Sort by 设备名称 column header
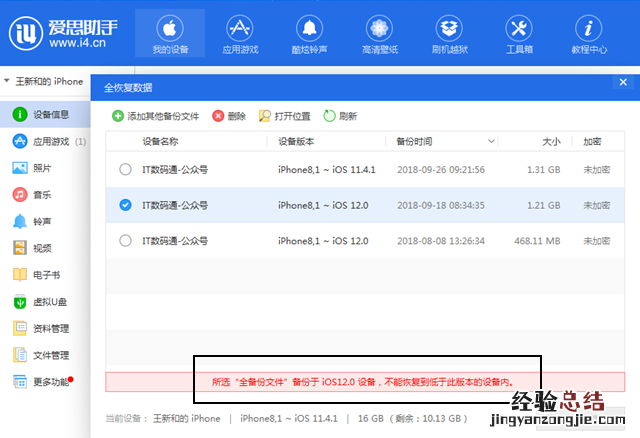This screenshot has height=438, width=640. point(160,141)
